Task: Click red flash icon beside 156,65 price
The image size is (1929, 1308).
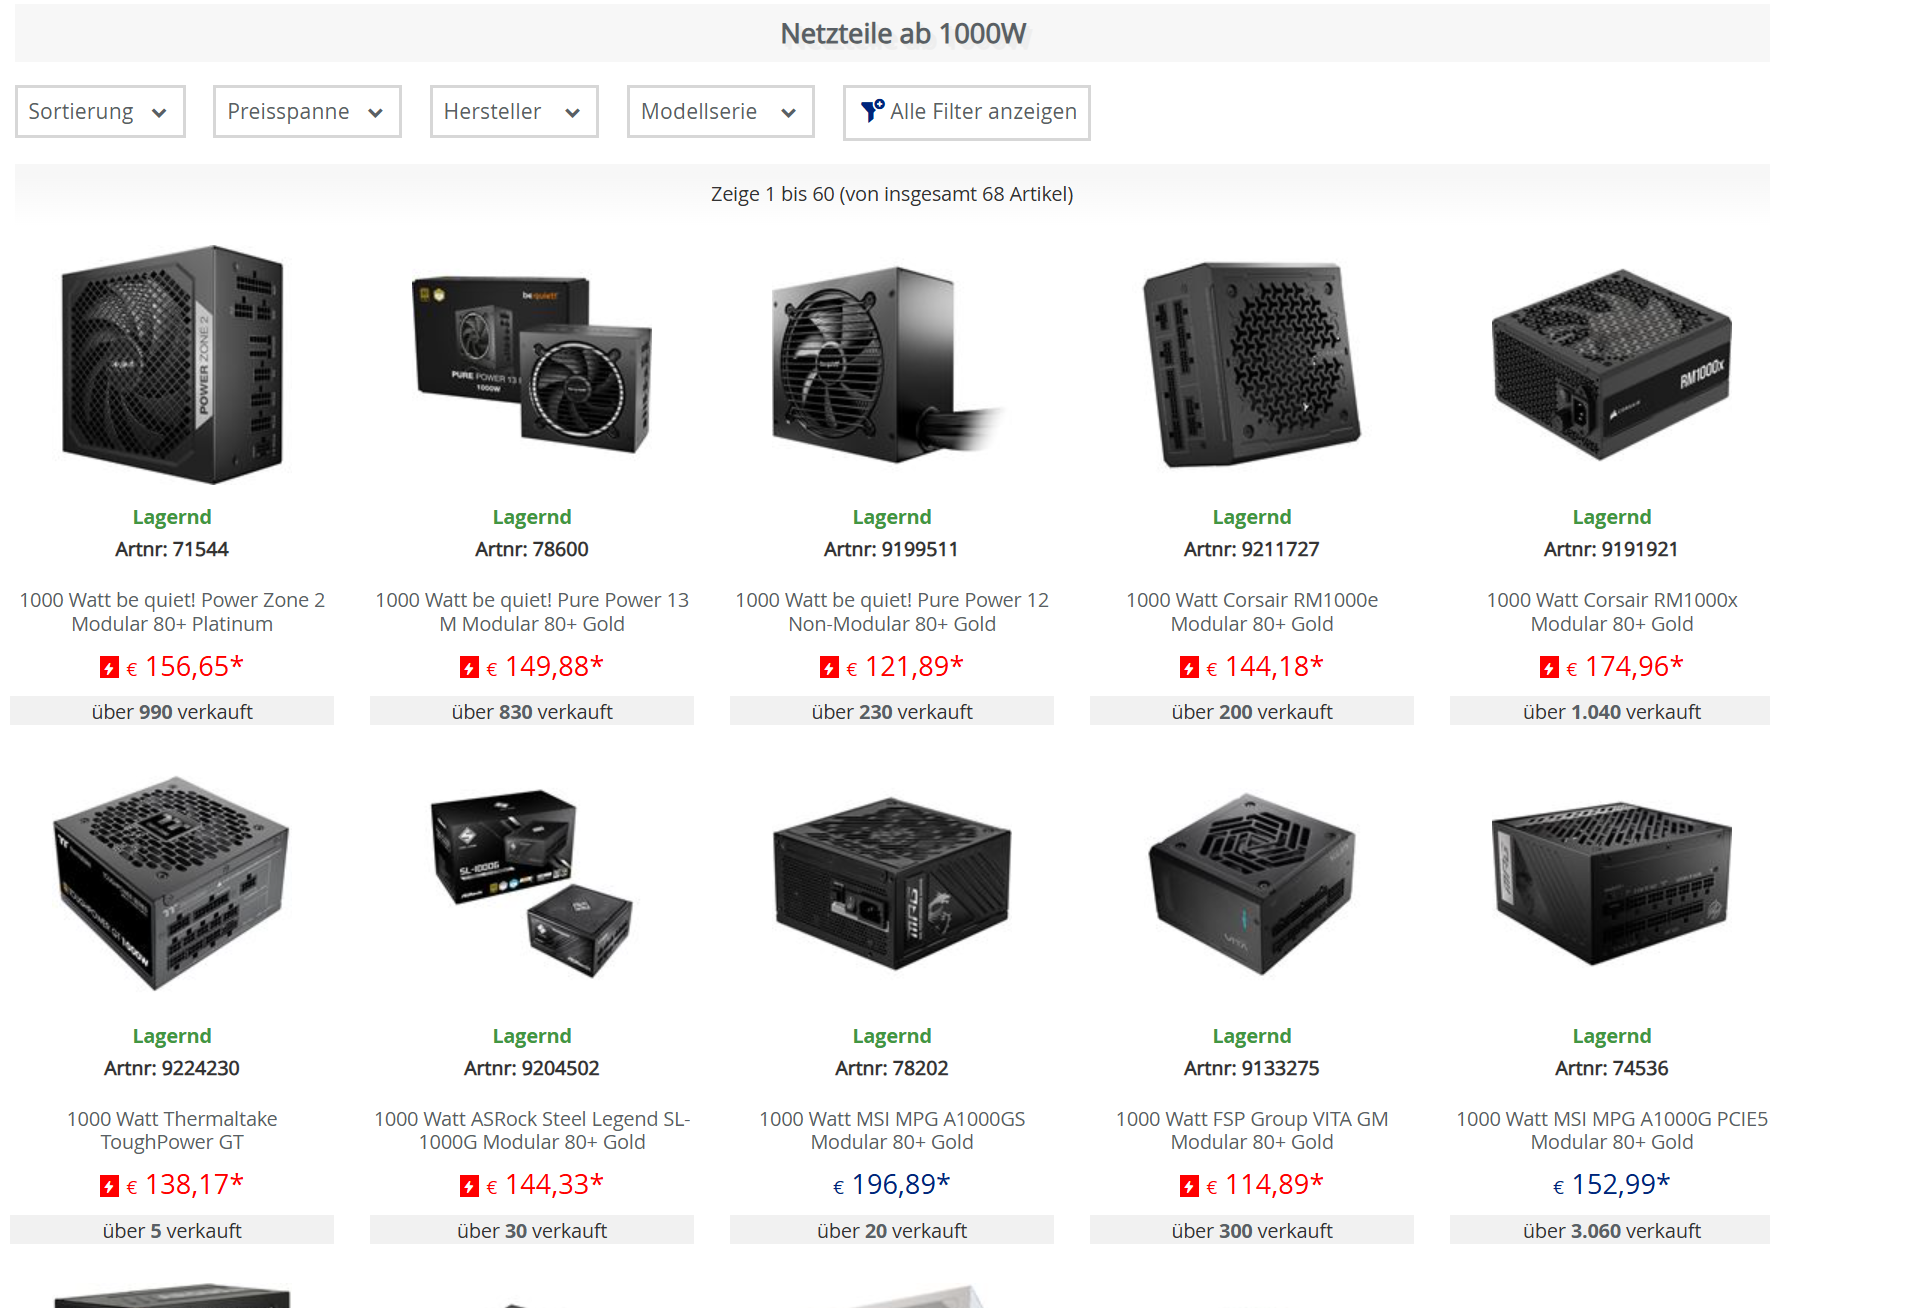Action: tap(109, 667)
